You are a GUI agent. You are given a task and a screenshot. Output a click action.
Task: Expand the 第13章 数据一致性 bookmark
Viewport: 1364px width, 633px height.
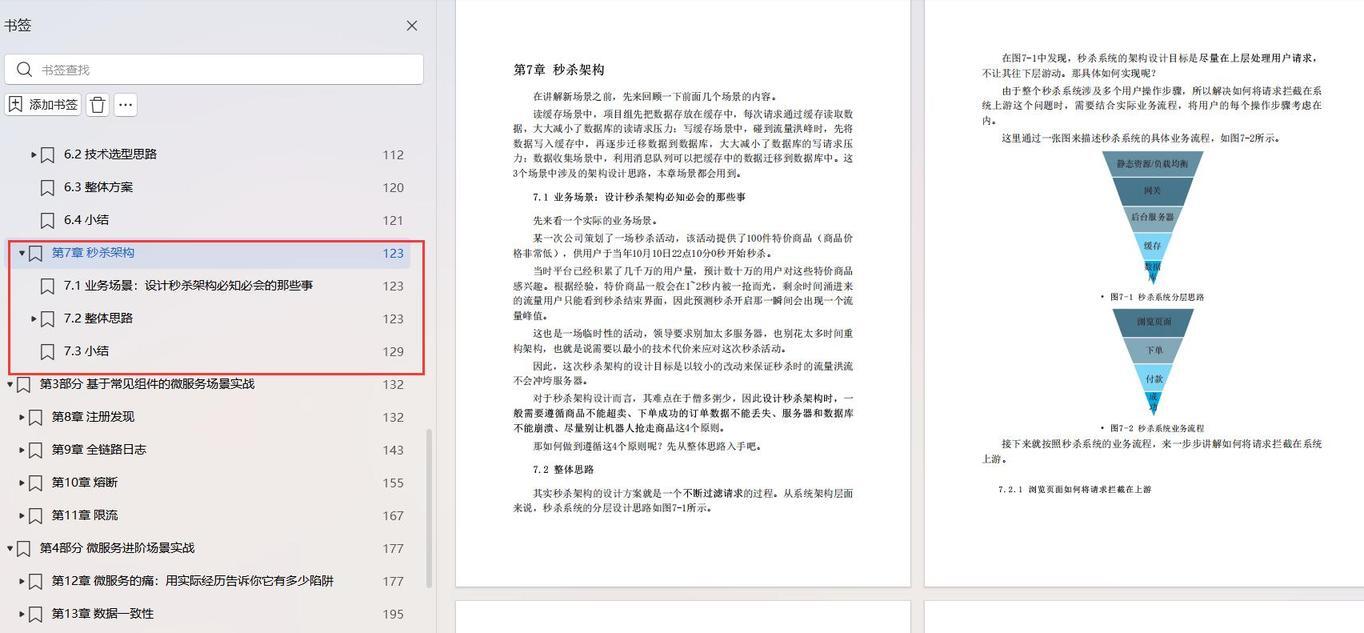click(21, 614)
